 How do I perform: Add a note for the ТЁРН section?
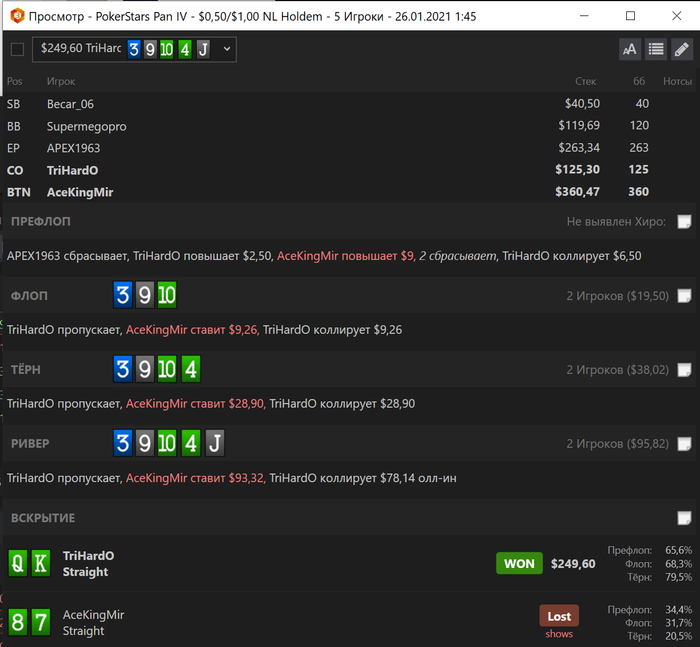684,370
